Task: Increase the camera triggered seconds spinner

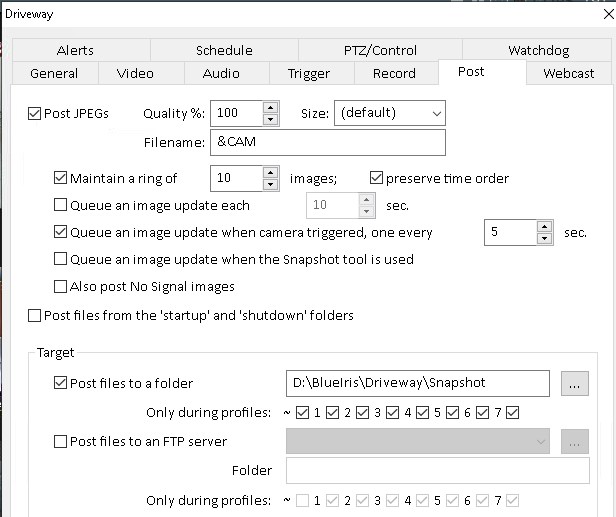Action: click(x=544, y=227)
